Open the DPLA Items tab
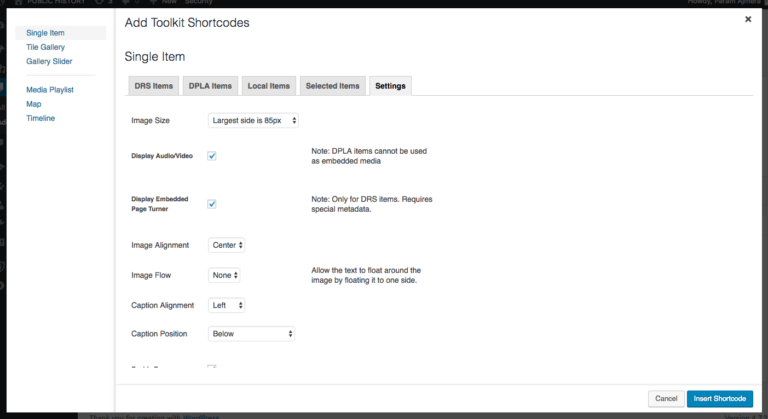The height and width of the screenshot is (419, 768). coord(210,86)
